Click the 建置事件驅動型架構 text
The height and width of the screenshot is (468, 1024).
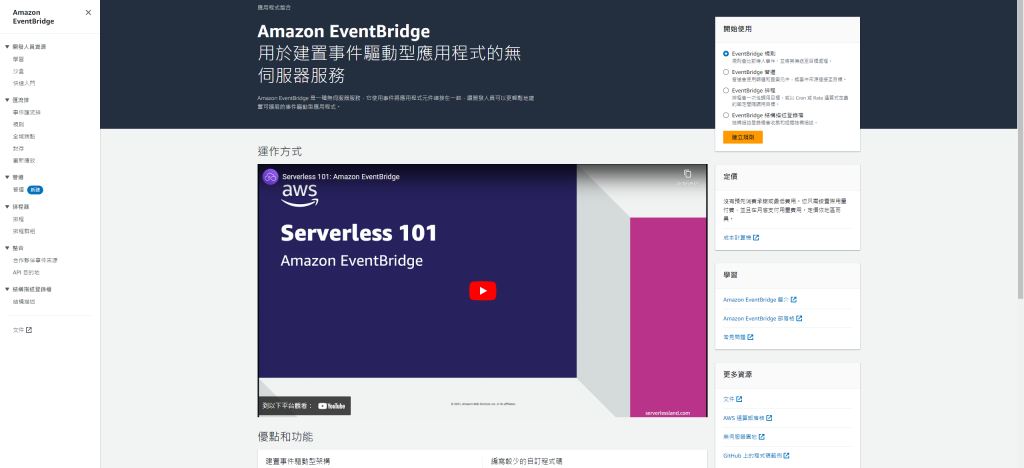click(x=298, y=461)
